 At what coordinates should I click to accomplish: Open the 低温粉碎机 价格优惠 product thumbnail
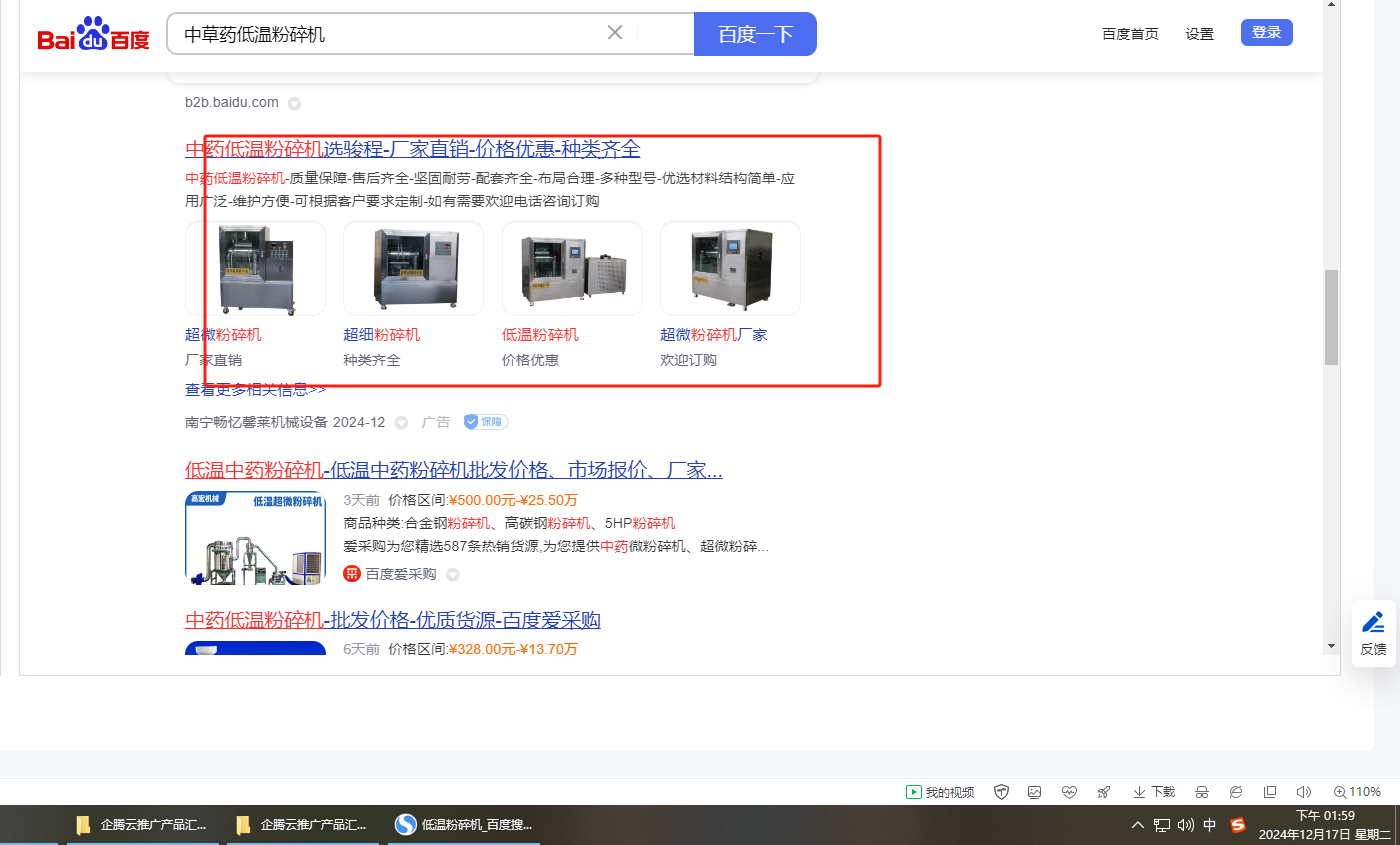tap(572, 268)
